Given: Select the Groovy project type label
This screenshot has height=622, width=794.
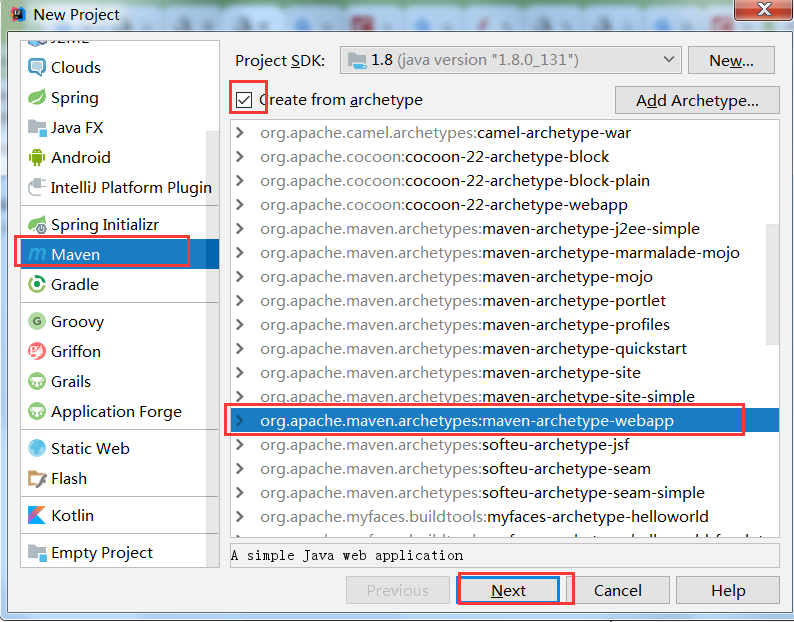Looking at the screenshot, I should point(77,322).
